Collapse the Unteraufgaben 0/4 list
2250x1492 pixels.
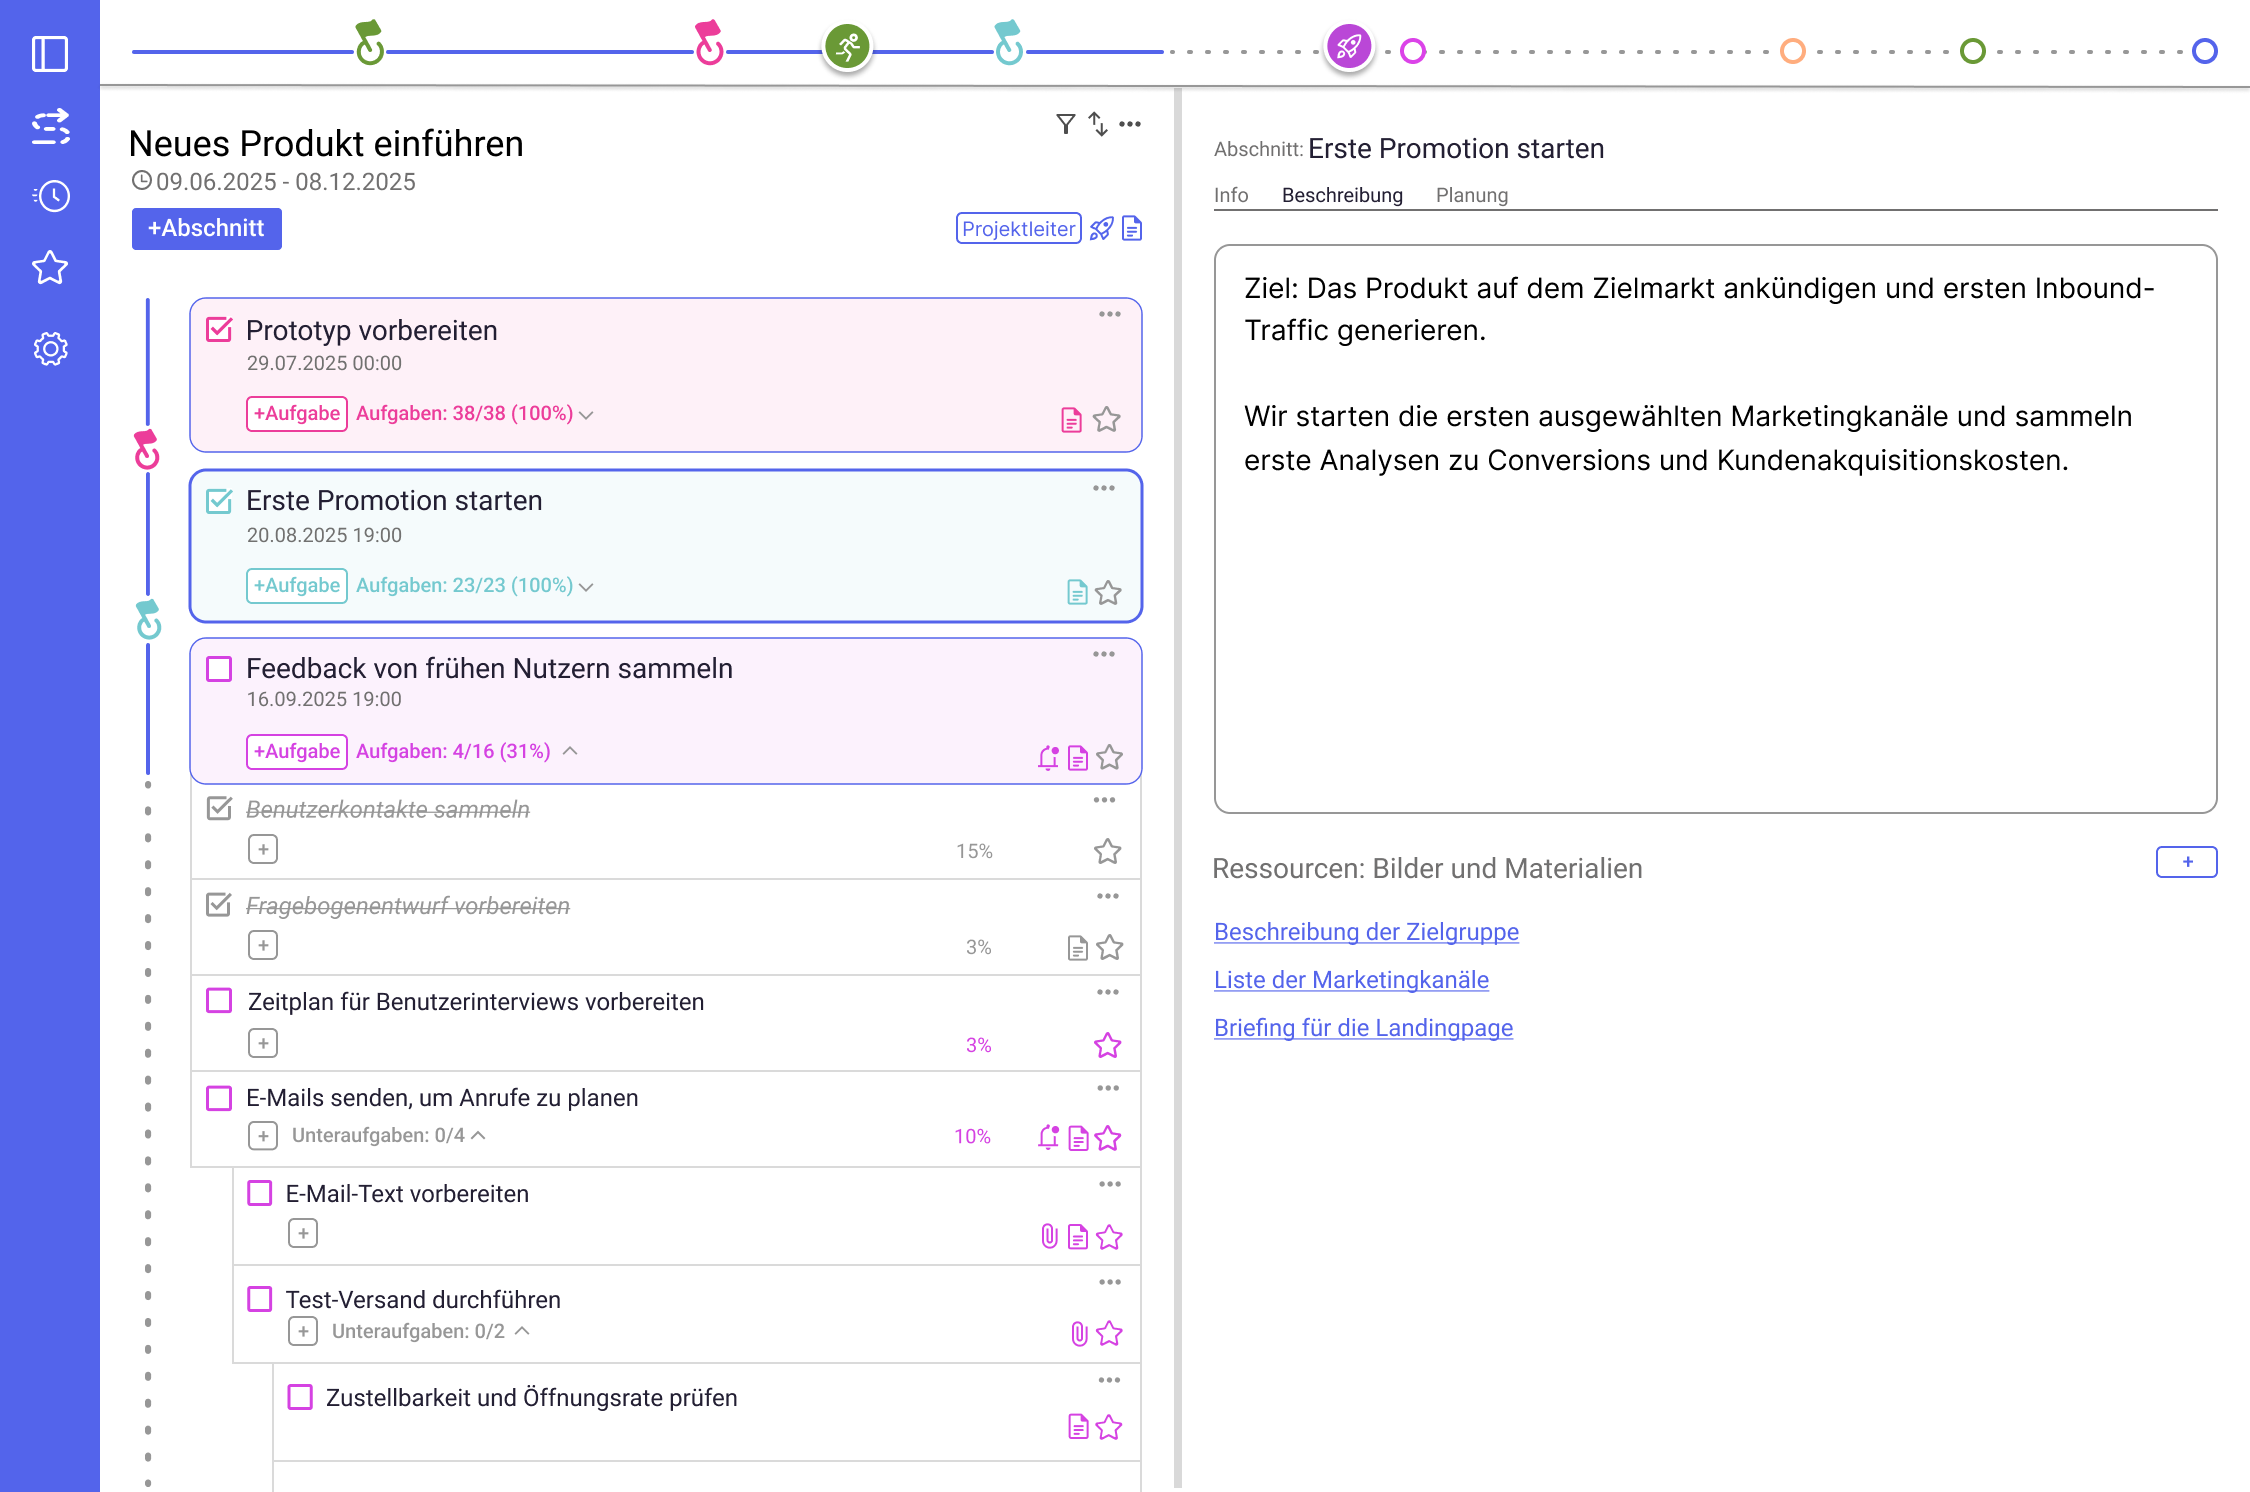coord(479,1135)
